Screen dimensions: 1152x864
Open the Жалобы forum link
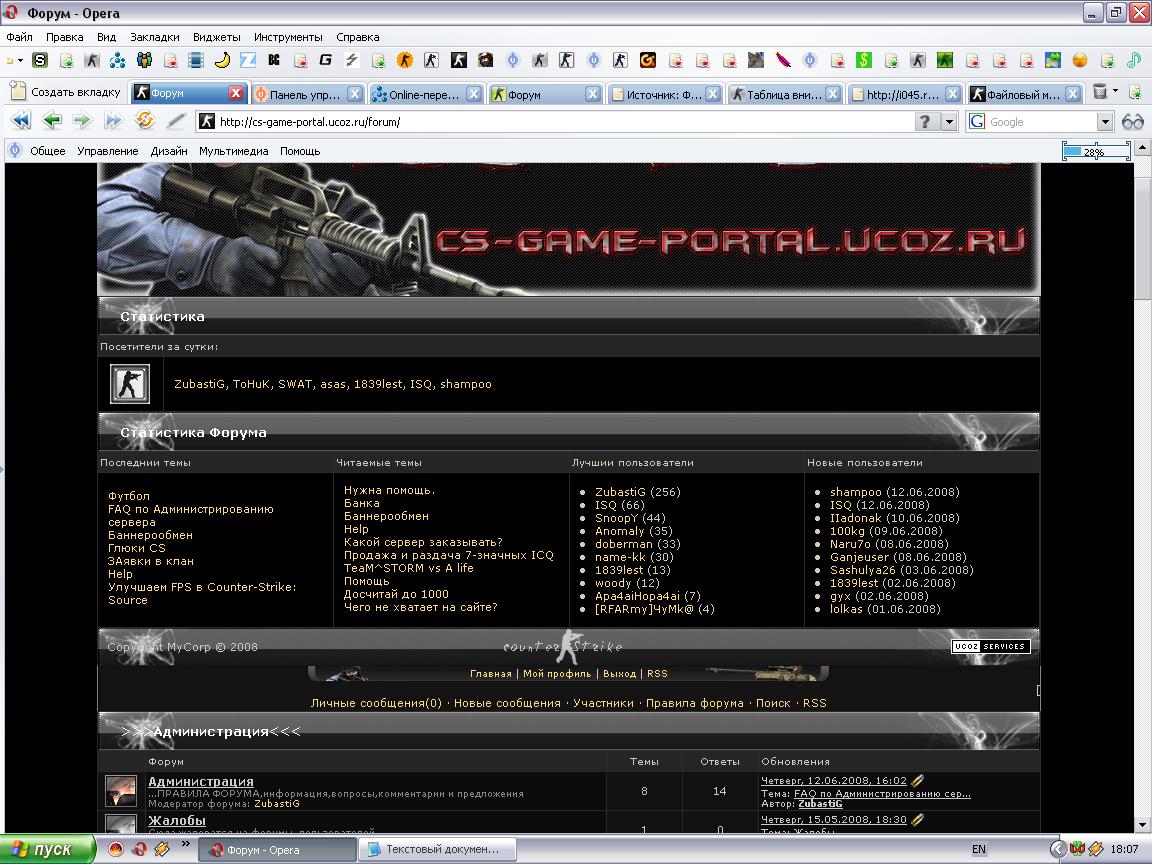(x=177, y=821)
